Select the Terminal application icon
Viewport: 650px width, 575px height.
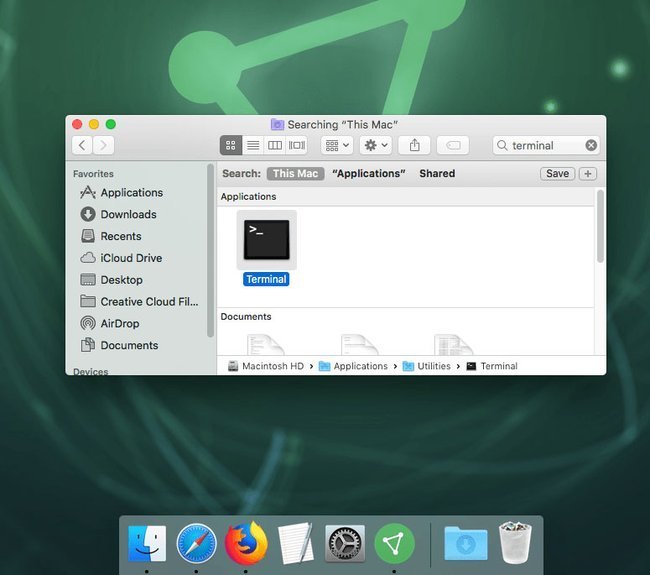(x=267, y=240)
